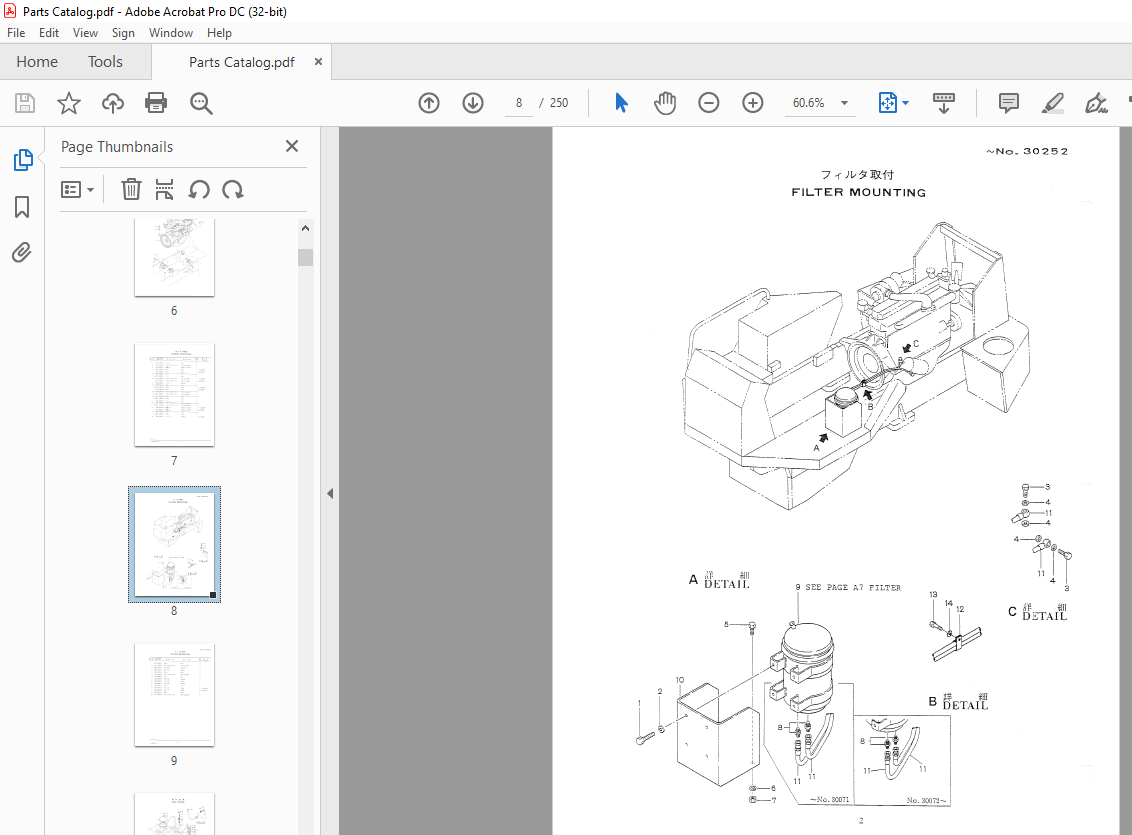Viewport: 1132px width, 835px height.
Task: Open the Sign document tool
Action: 1096,103
